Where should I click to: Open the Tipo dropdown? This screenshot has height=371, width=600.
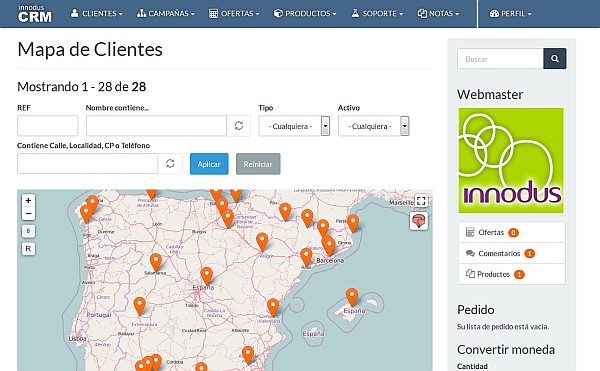pyautogui.click(x=294, y=126)
